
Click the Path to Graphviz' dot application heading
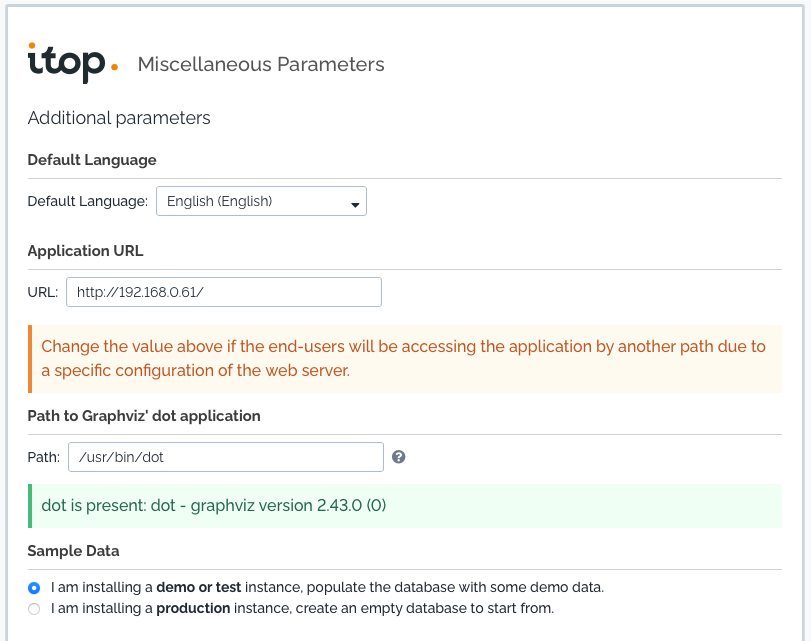coord(144,416)
